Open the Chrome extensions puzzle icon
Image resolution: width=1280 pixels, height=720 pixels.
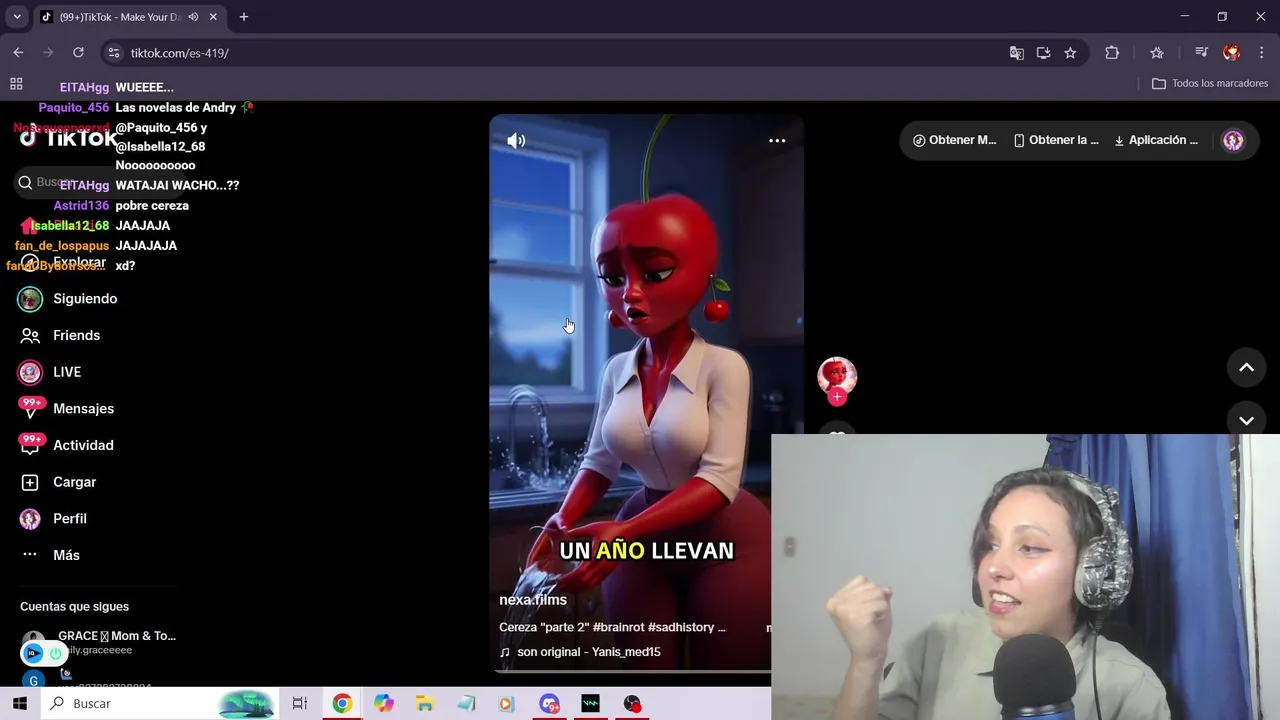1112,53
